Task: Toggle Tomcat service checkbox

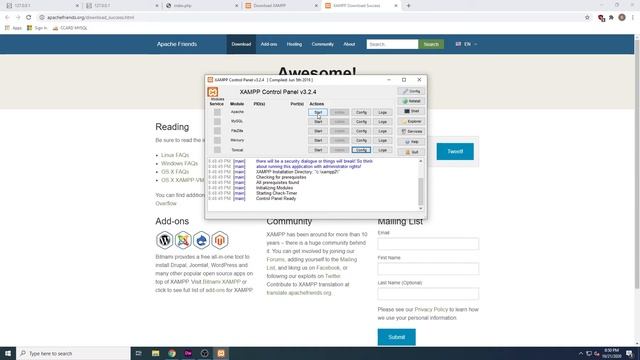Action: (x=217, y=150)
